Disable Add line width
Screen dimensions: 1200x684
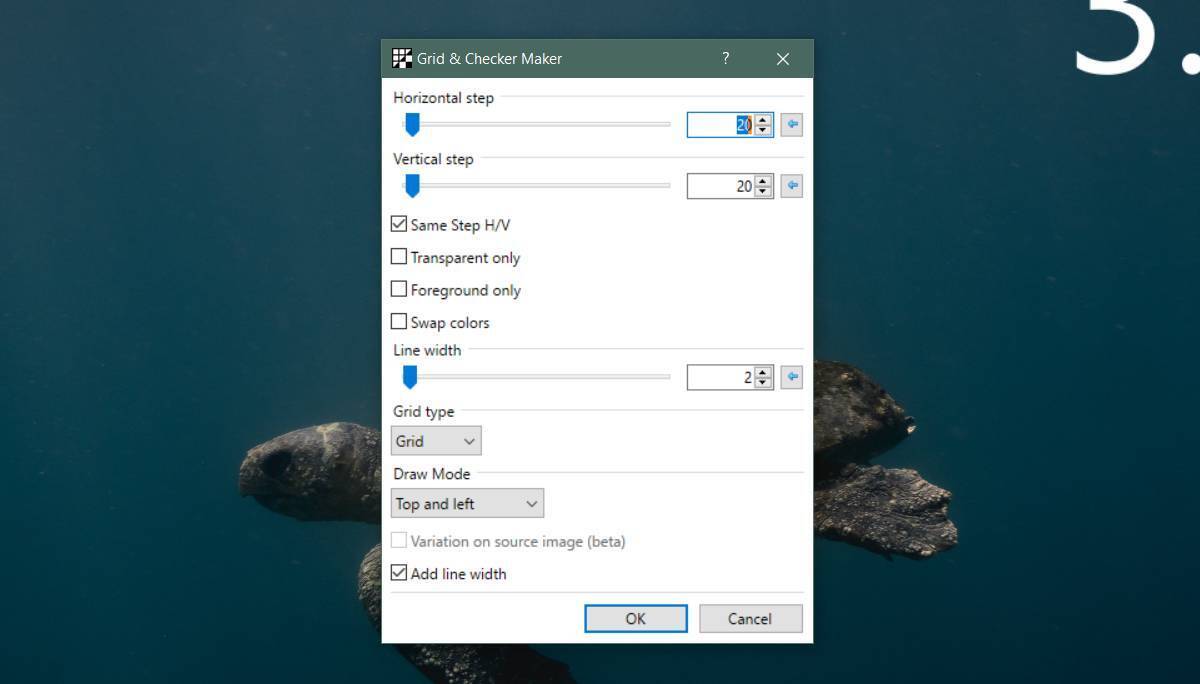click(x=398, y=573)
